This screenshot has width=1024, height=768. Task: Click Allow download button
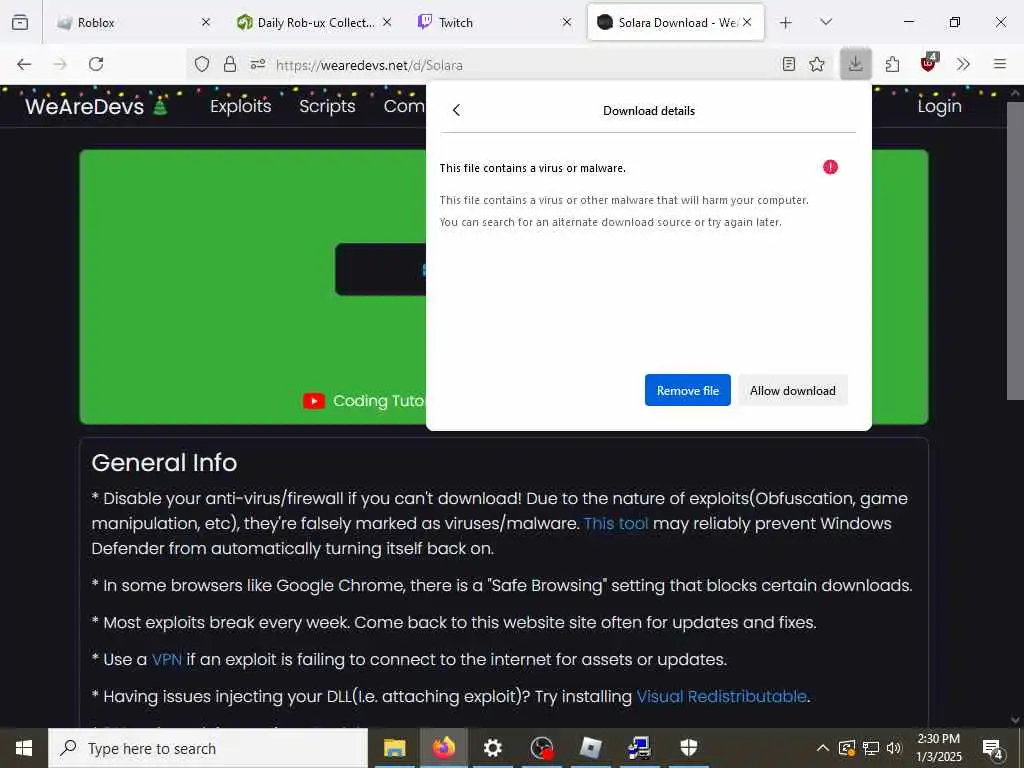793,391
